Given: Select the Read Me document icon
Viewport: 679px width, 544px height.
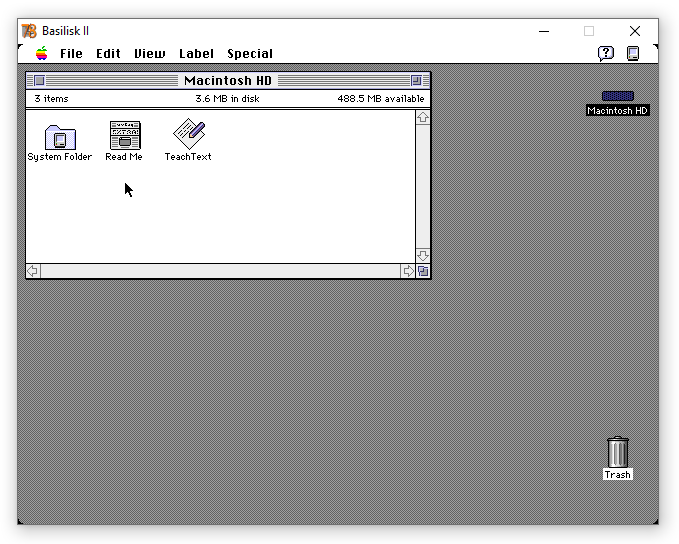Looking at the screenshot, I should [x=125, y=135].
